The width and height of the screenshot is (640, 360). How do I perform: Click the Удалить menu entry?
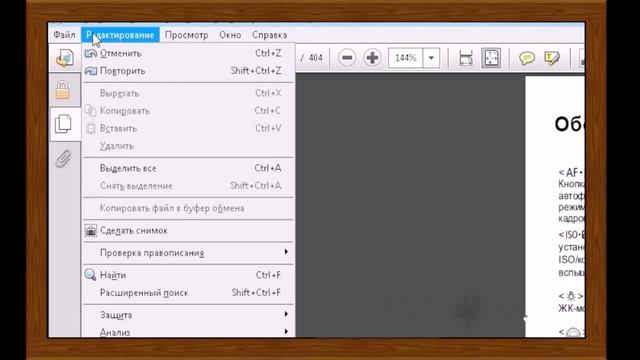coord(189,146)
